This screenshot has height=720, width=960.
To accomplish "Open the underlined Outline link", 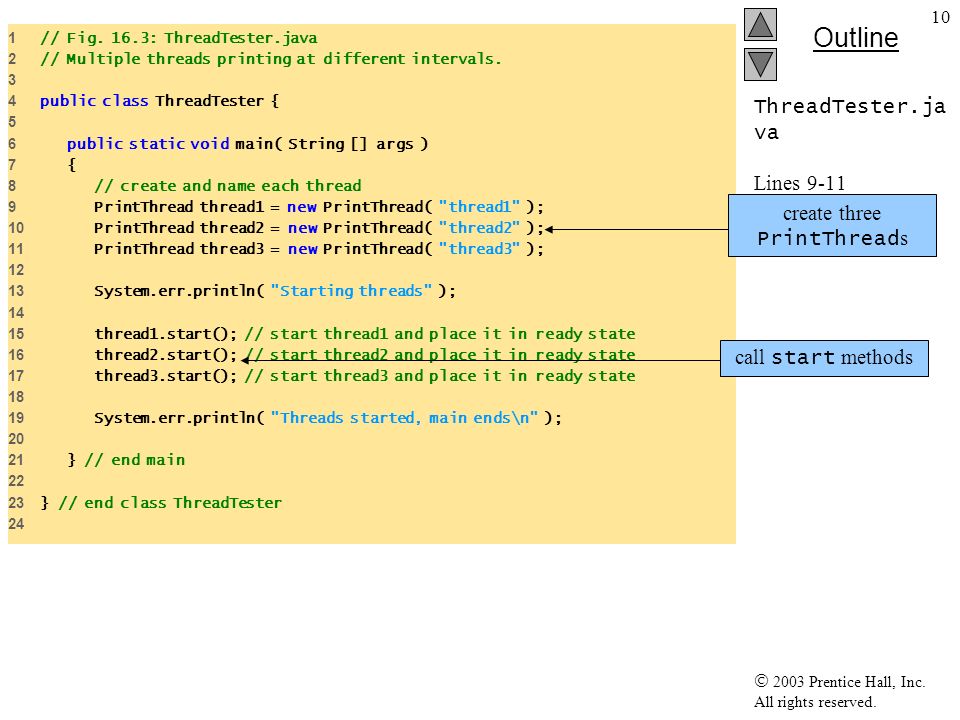I will click(x=855, y=38).
